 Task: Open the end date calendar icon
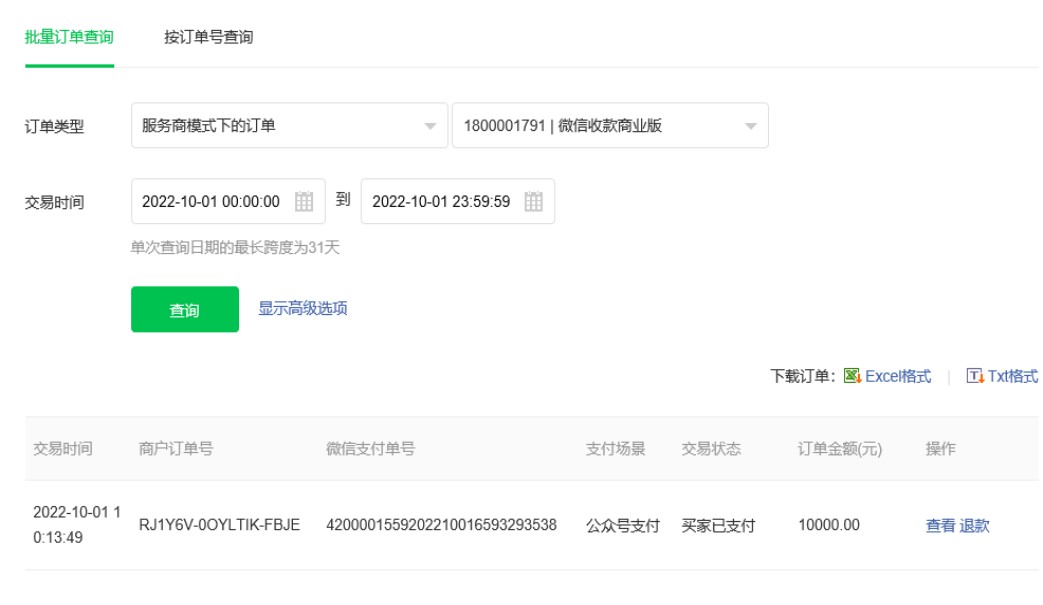[x=534, y=202]
